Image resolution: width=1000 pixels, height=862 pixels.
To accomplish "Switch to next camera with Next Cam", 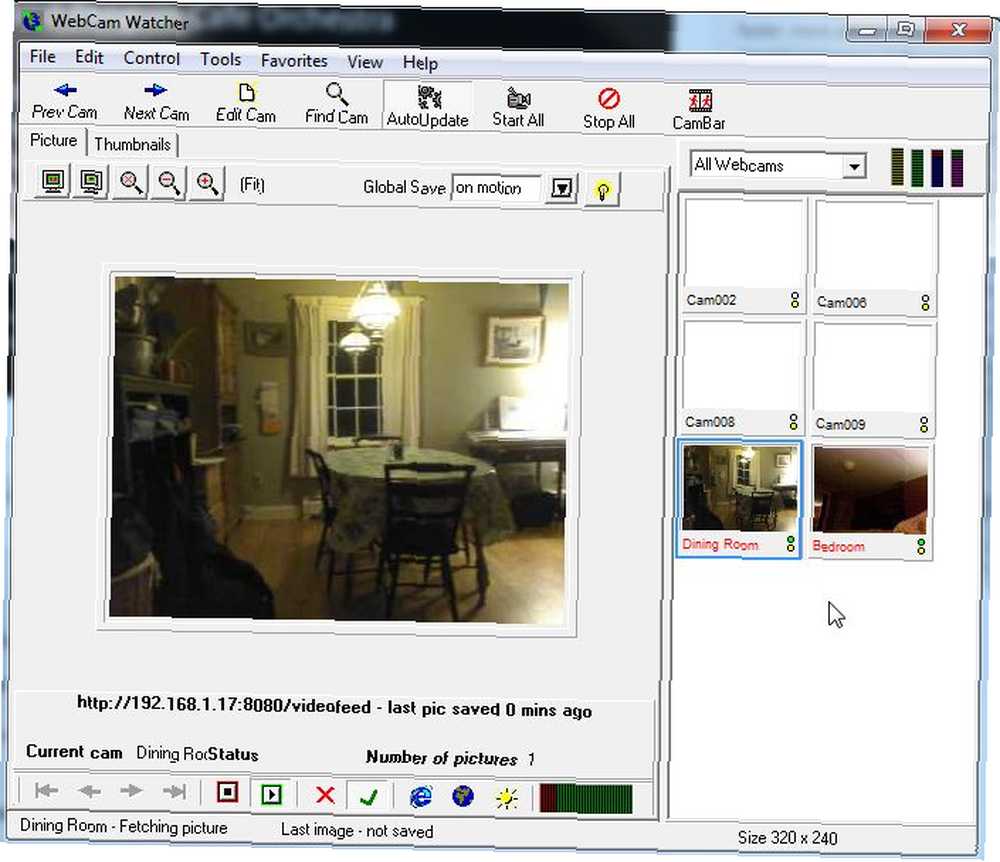I will tap(156, 103).
